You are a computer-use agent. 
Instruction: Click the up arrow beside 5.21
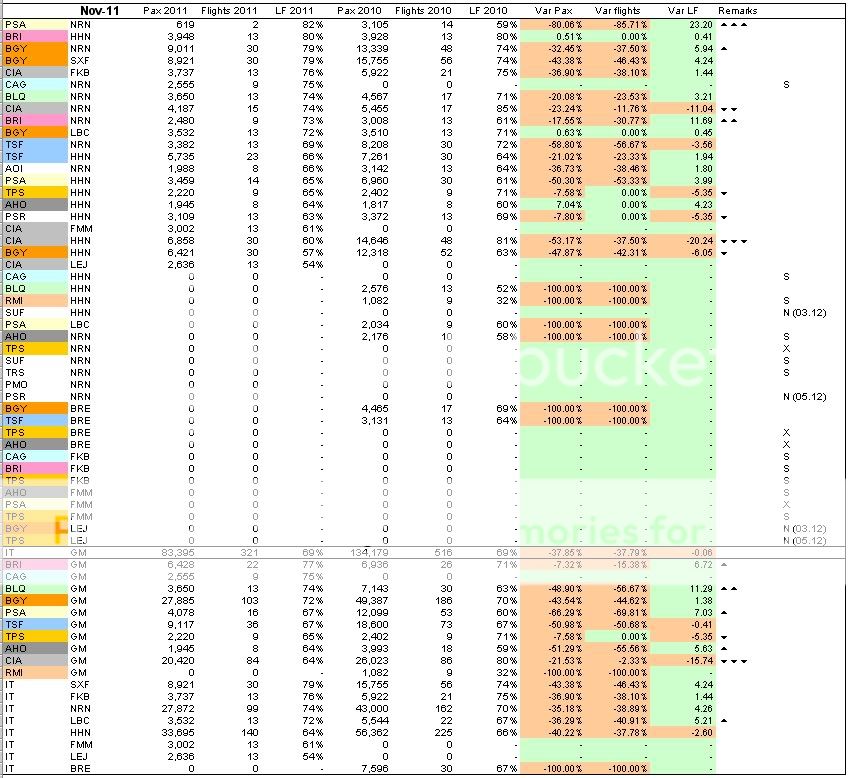click(724, 720)
